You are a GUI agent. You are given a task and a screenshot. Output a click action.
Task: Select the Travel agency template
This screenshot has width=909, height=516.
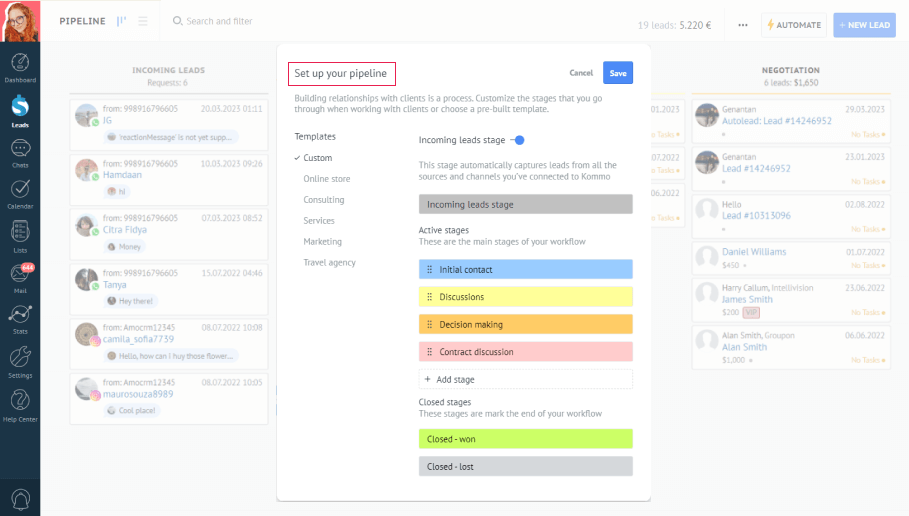coord(329,262)
